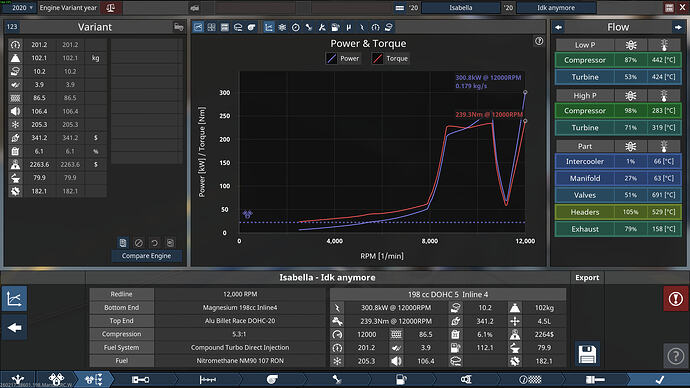Image resolution: width=690 pixels, height=388 pixels.
Task: Click the help question mark on the chart
Action: coord(539,41)
